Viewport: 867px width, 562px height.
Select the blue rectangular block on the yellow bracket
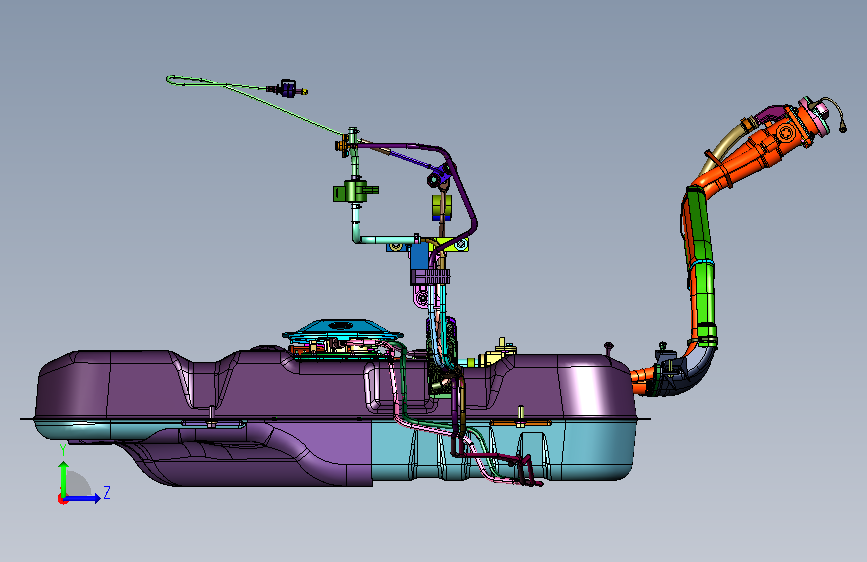419,257
